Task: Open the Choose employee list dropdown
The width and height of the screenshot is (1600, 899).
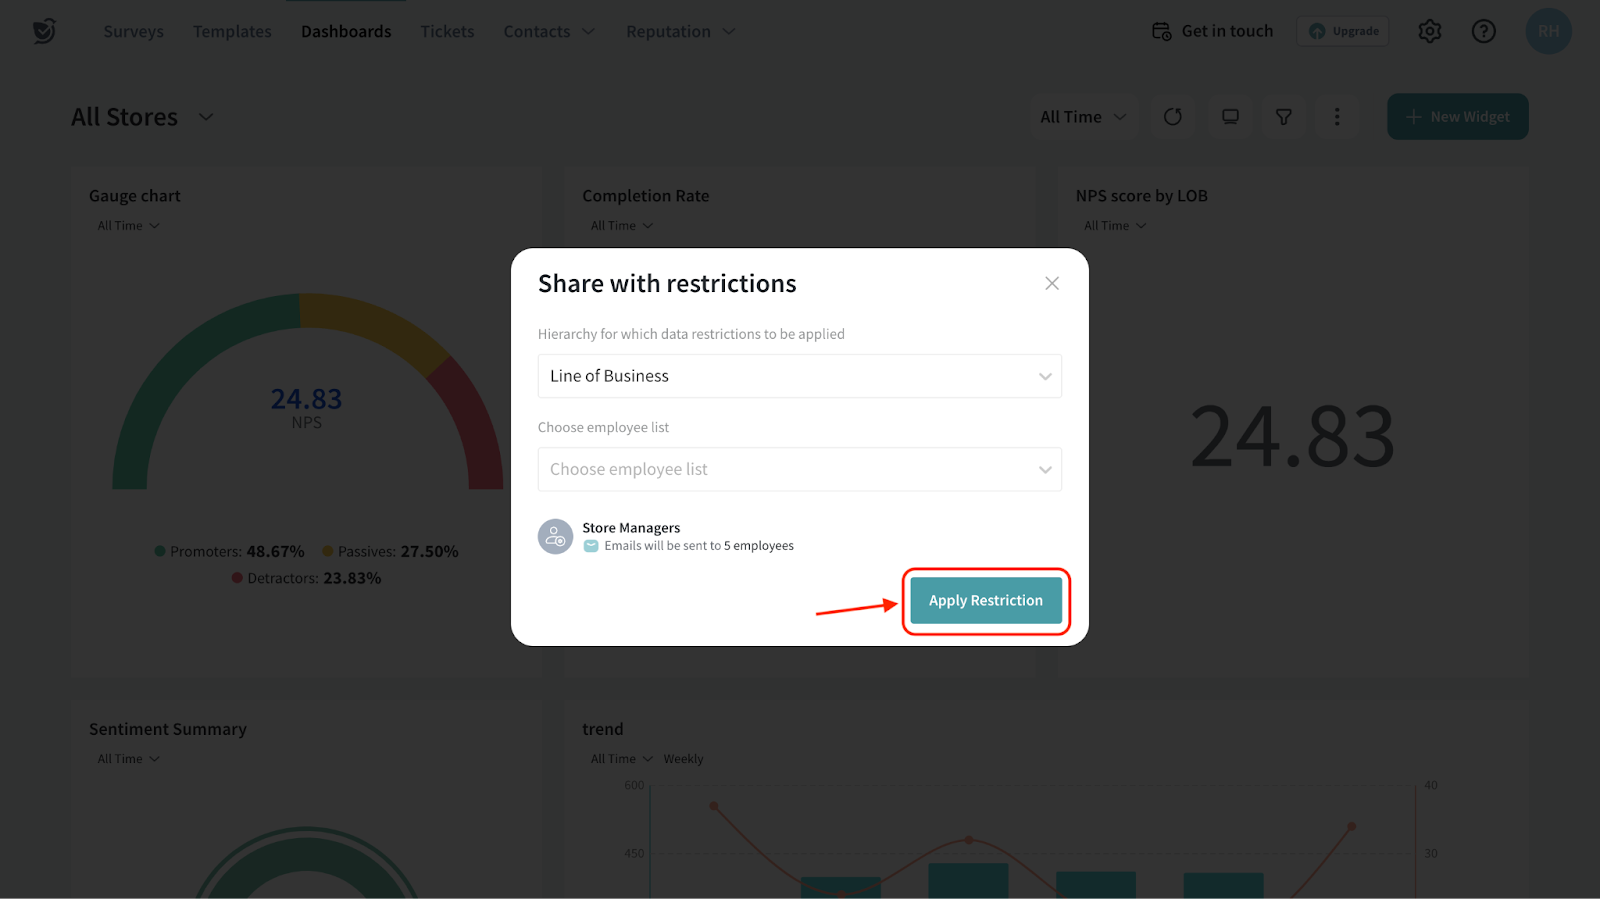Action: pos(799,469)
